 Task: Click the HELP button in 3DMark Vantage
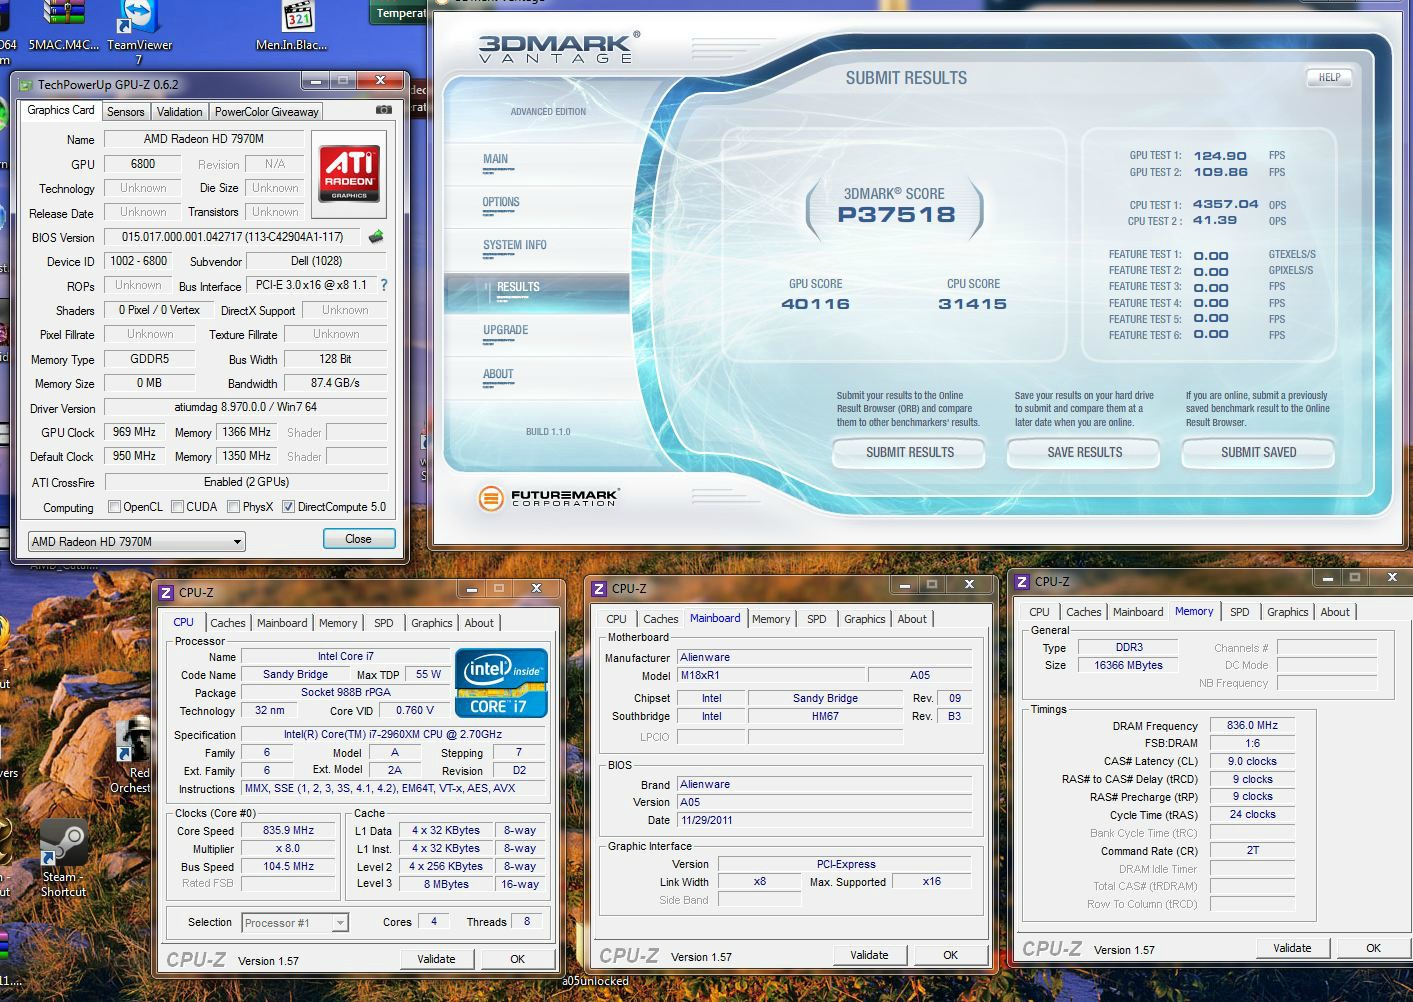pos(1329,77)
